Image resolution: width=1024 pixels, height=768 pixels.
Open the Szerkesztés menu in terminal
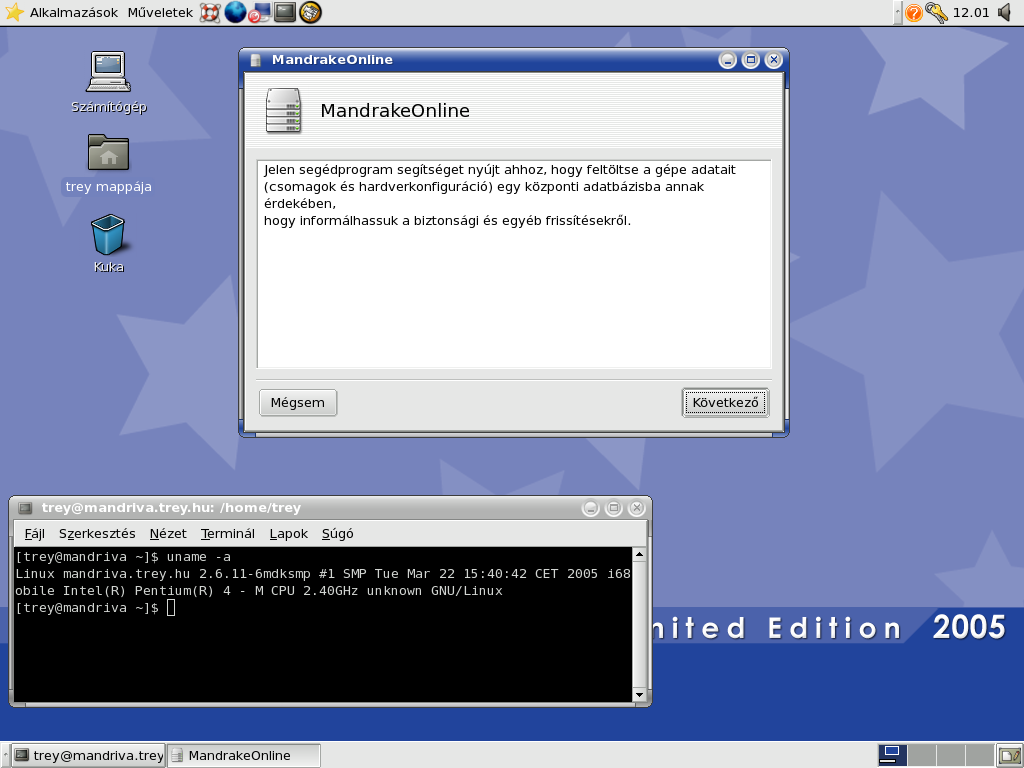[x=97, y=534]
